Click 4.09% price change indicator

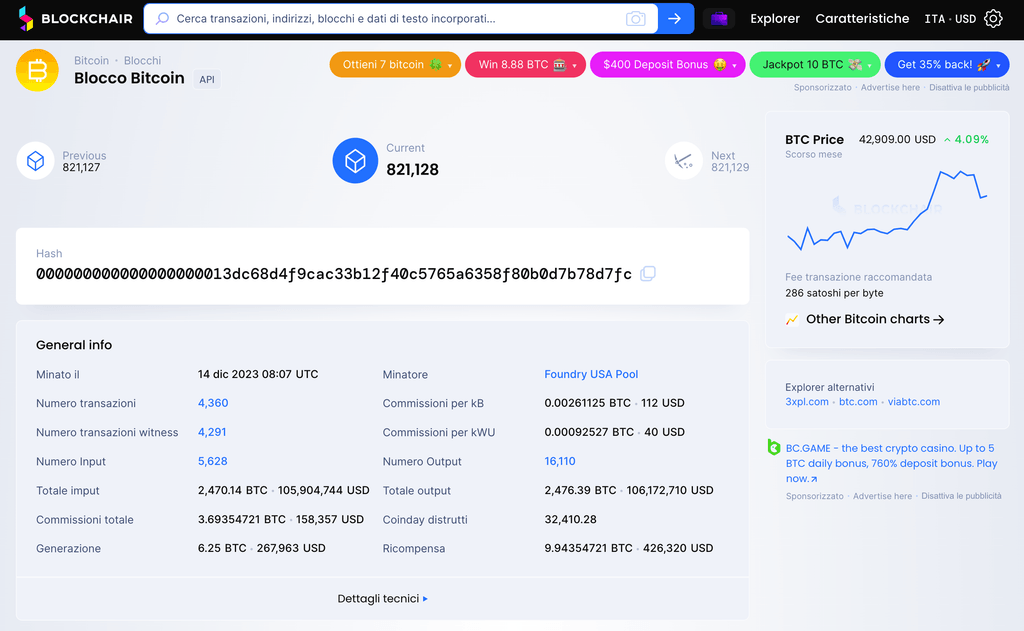coord(966,139)
